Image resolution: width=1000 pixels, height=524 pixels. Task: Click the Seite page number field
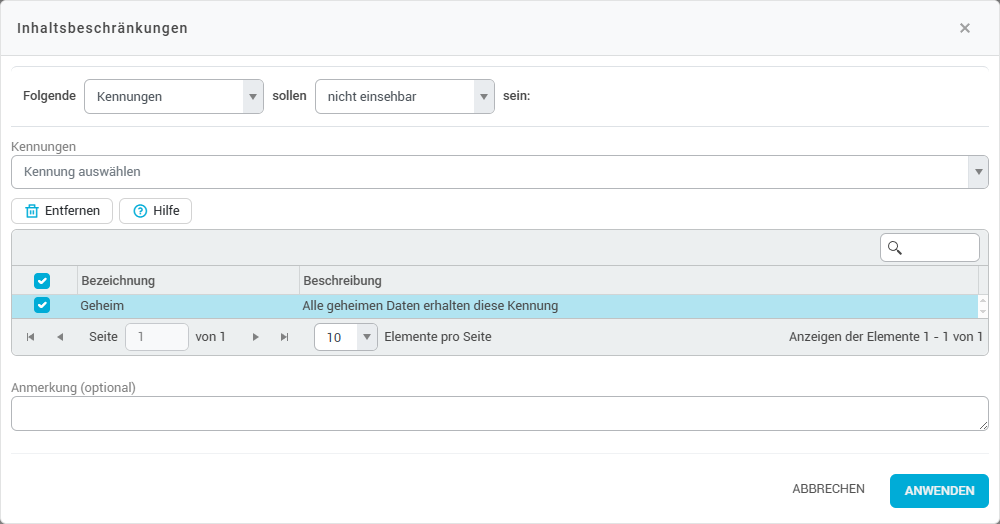(x=156, y=338)
